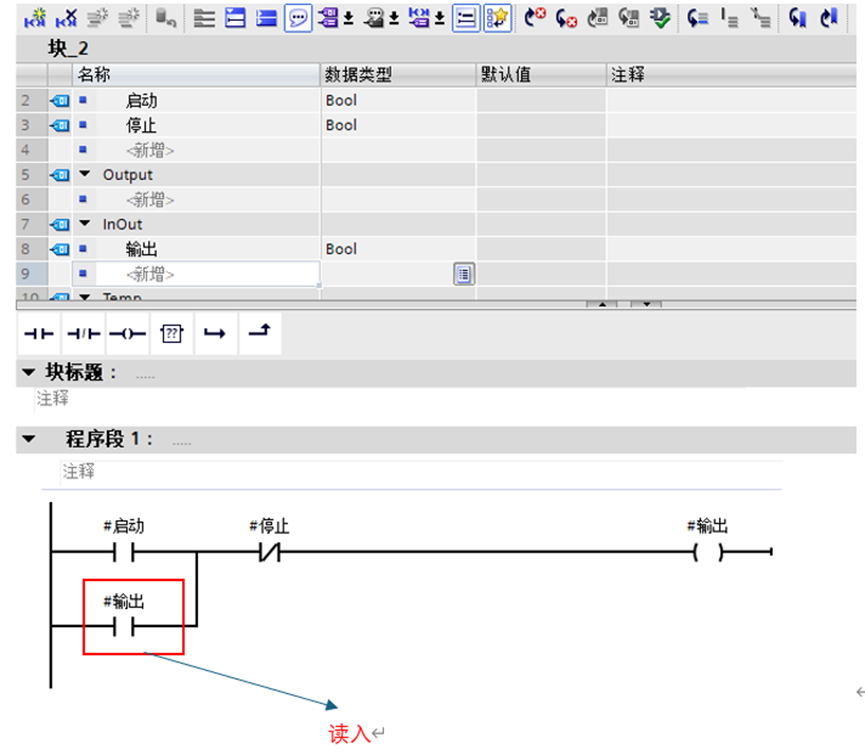This screenshot has height=755, width=865.
Task: Select the #启动 normally open contact
Action: (x=124, y=551)
